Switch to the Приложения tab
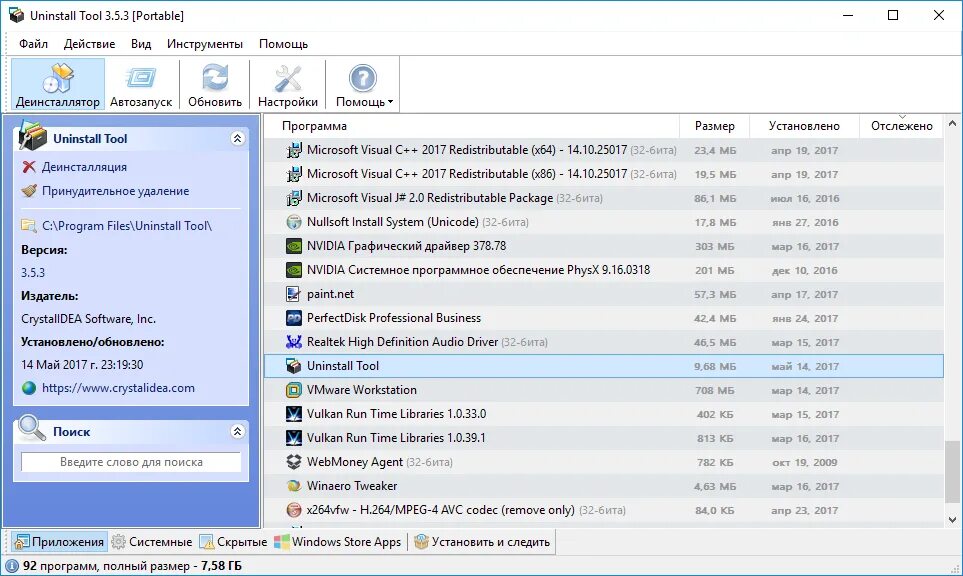Image resolution: width=963 pixels, height=576 pixels. click(x=59, y=542)
